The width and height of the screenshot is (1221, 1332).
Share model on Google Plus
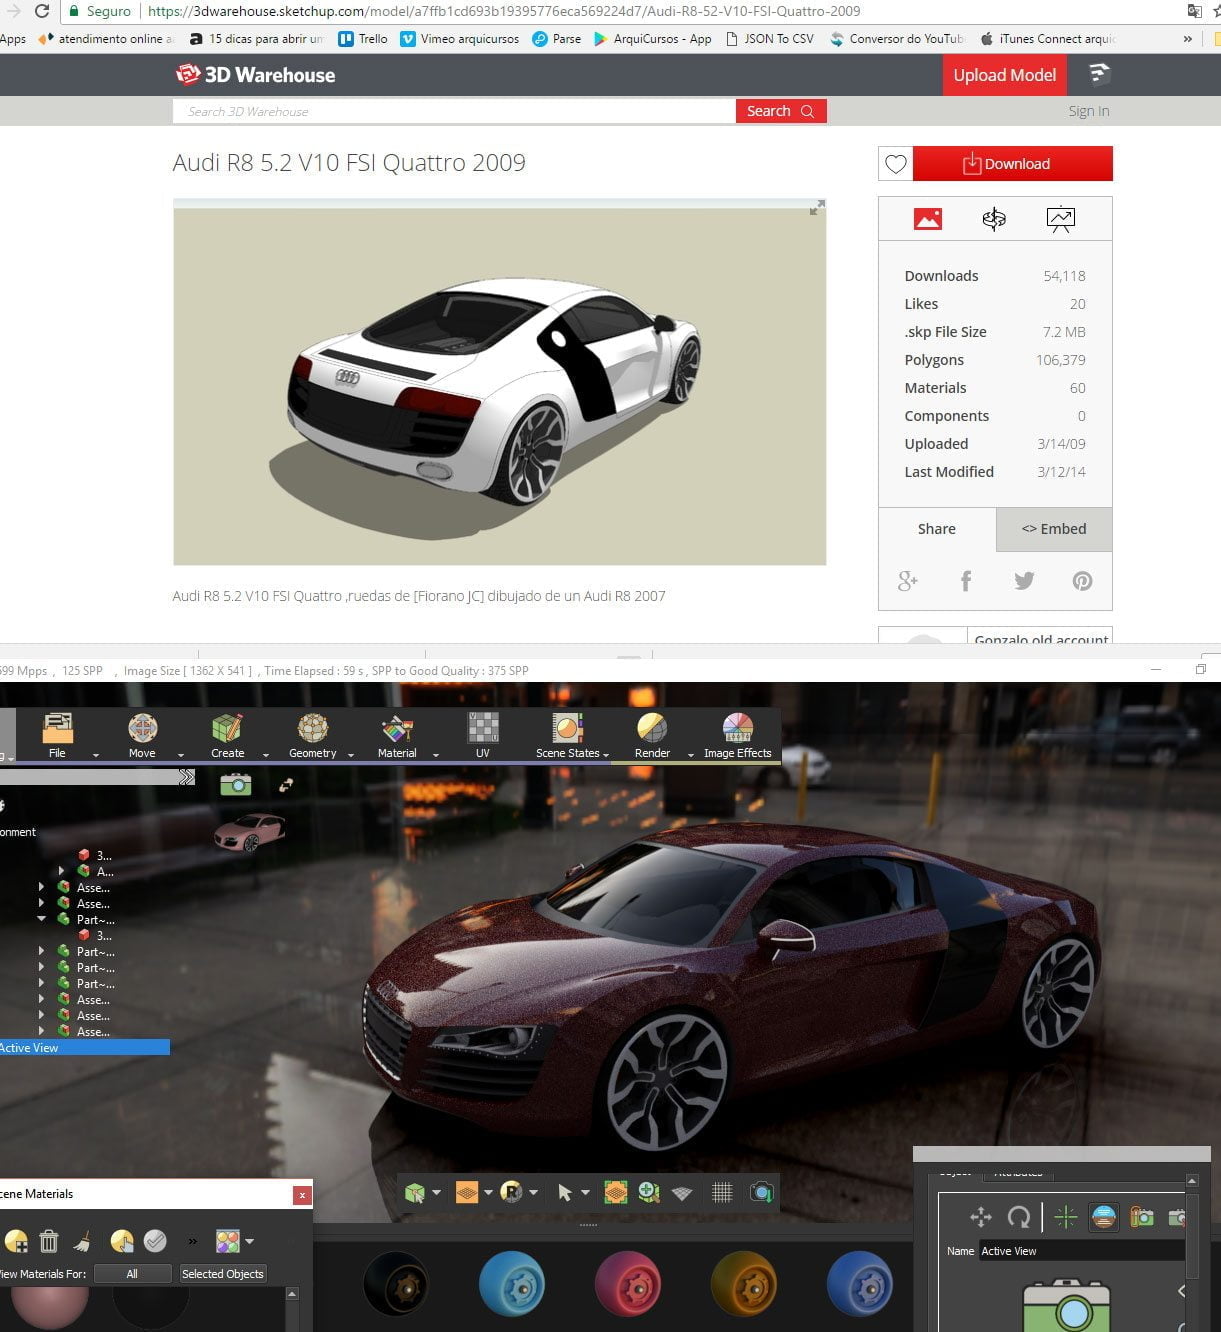[908, 581]
